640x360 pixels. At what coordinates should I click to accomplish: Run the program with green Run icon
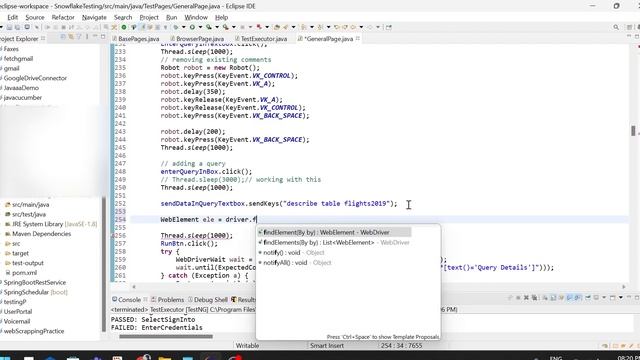pyautogui.click(x=192, y=27)
